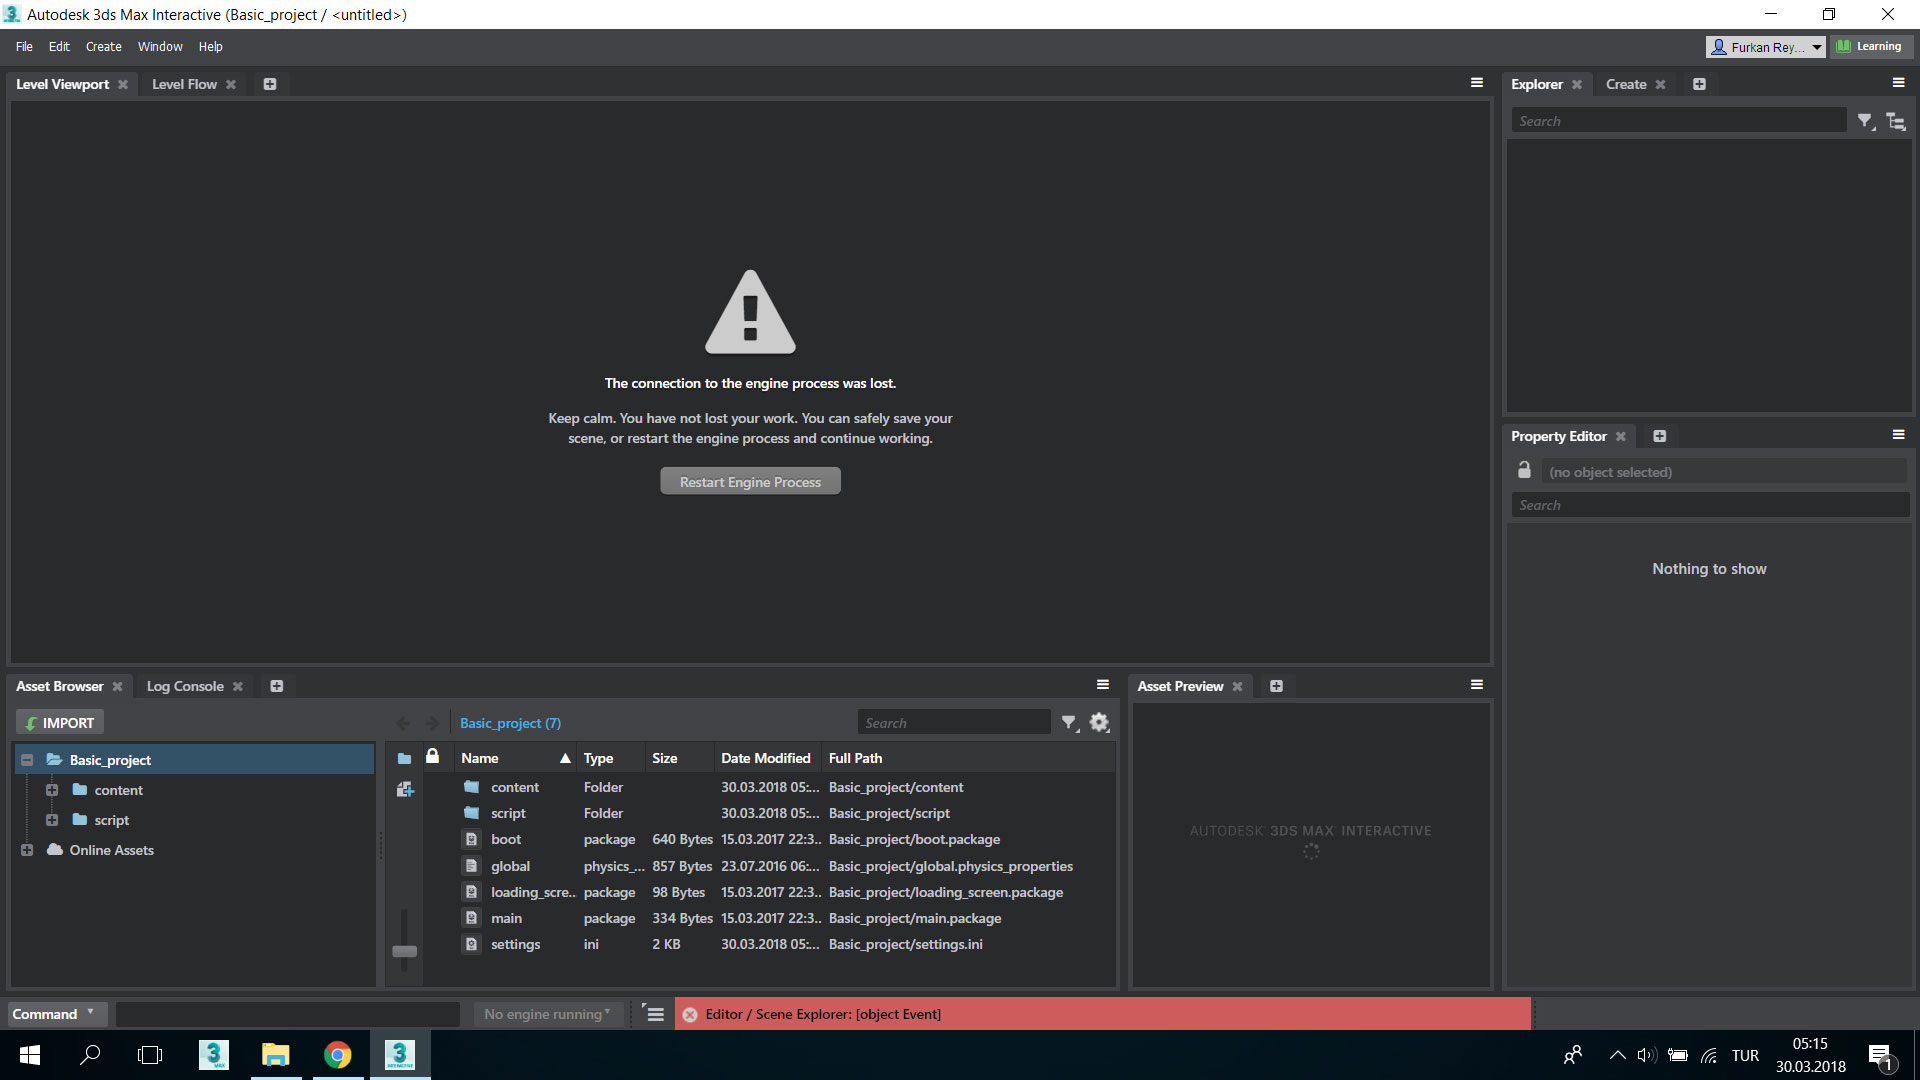Sort asset list by Name column
1920x1080 pixels.
click(x=514, y=759)
